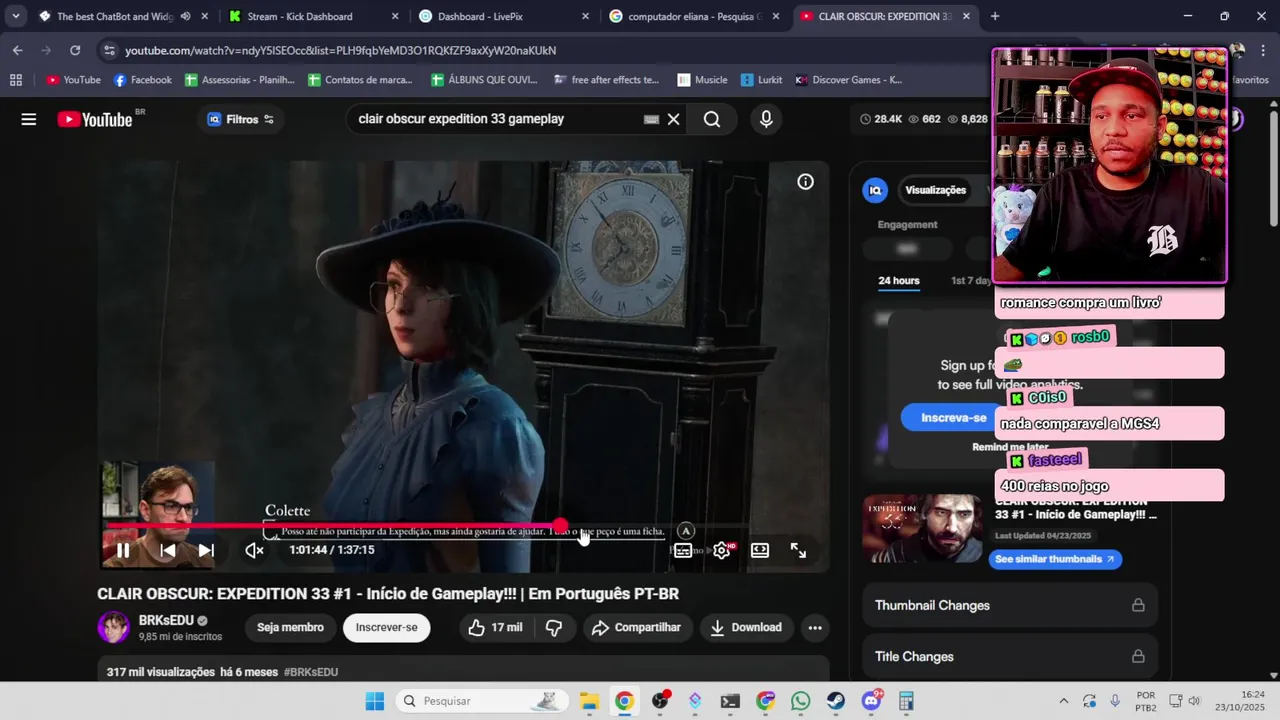Skip to the next video
This screenshot has height=720, width=1280.
click(206, 550)
